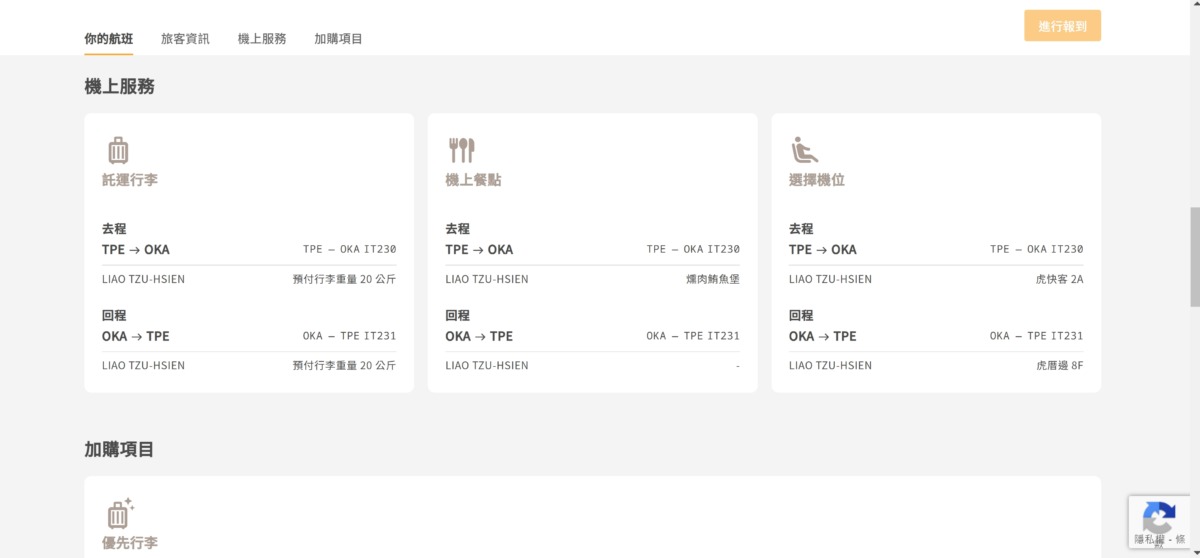This screenshot has width=1200, height=558.
Task: Click the outbound meal 燻肉鮪魚堡
Action: (712, 279)
